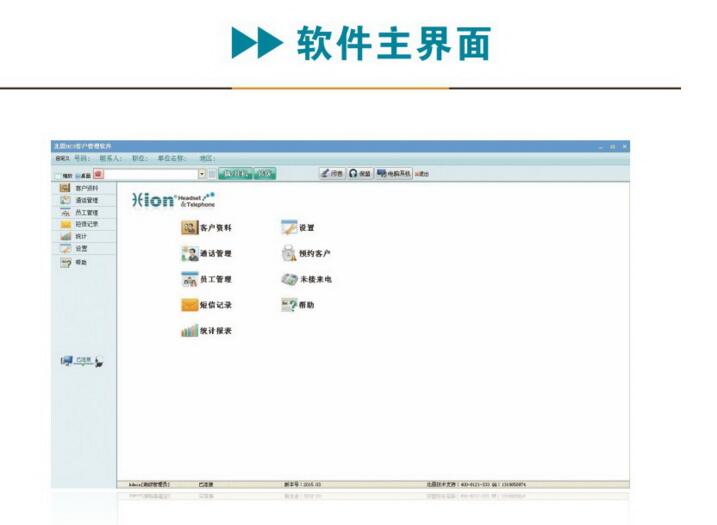Open 通话管理 icon in main panel
Viewport: 717px width, 525px height.
(189, 254)
